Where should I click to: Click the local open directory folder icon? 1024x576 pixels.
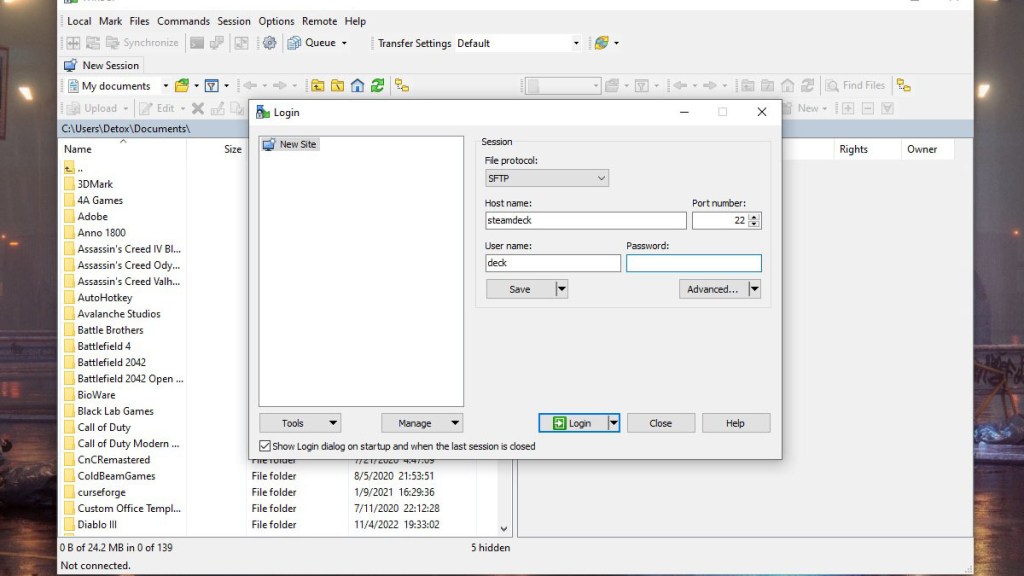pyautogui.click(x=181, y=86)
